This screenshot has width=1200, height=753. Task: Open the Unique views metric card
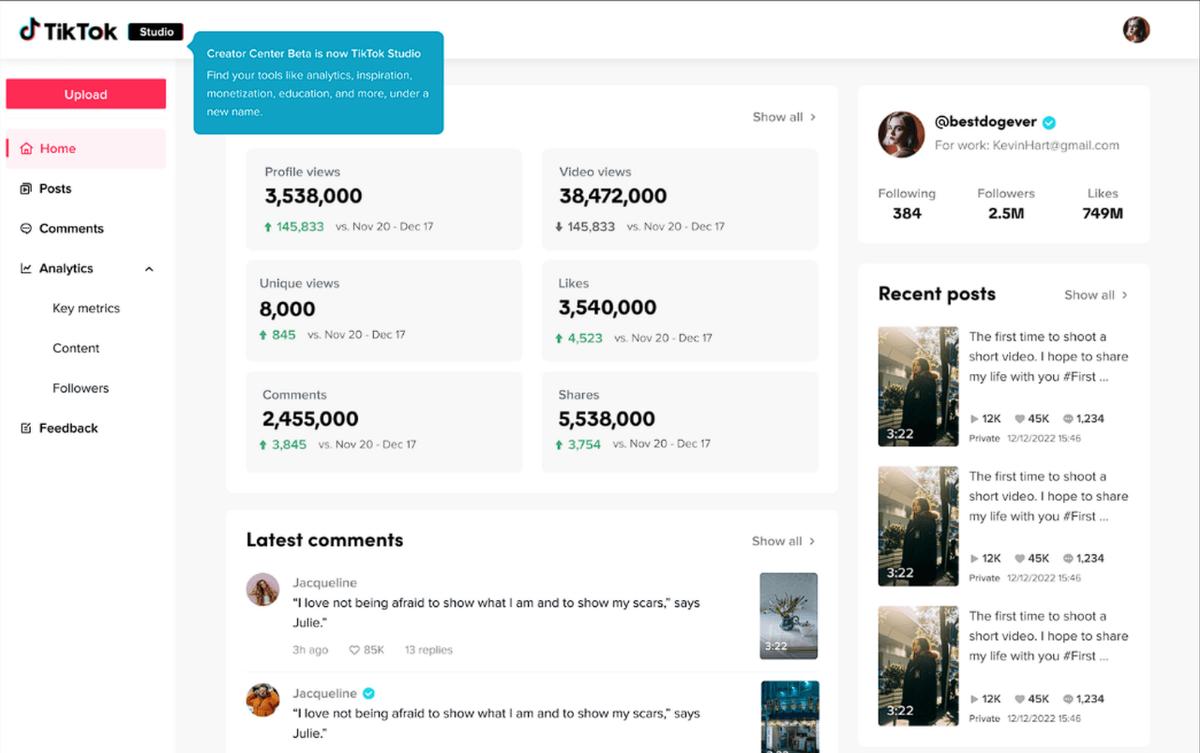click(x=384, y=311)
